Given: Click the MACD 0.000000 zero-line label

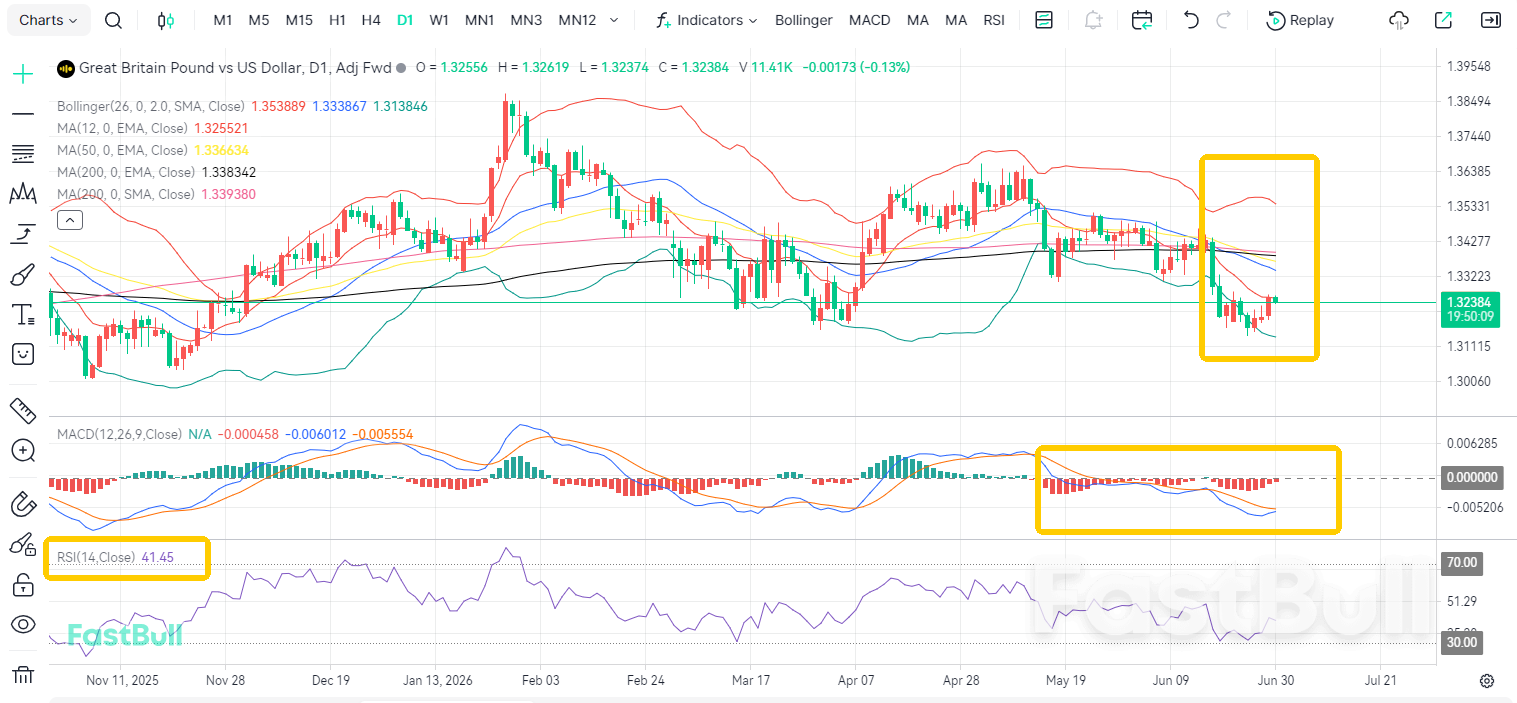Looking at the screenshot, I should click(1470, 478).
